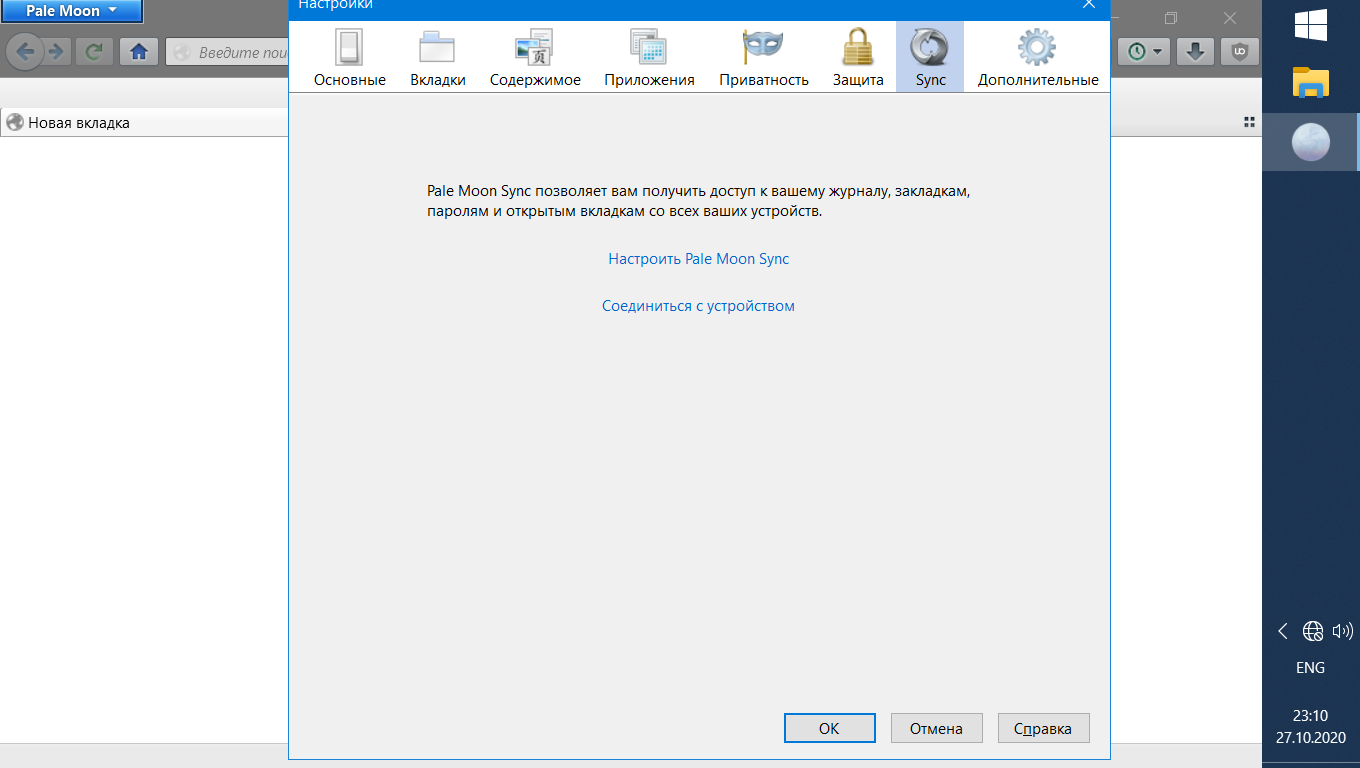Open help via the Справка button

pyautogui.click(x=1043, y=728)
